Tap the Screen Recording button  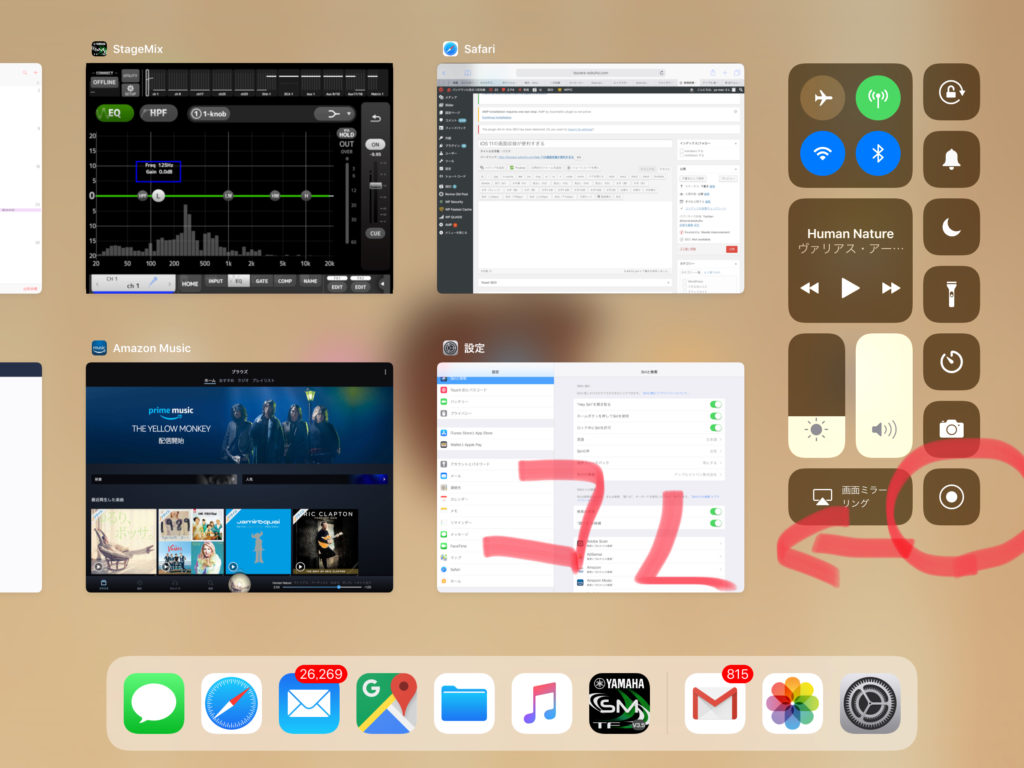pos(951,497)
